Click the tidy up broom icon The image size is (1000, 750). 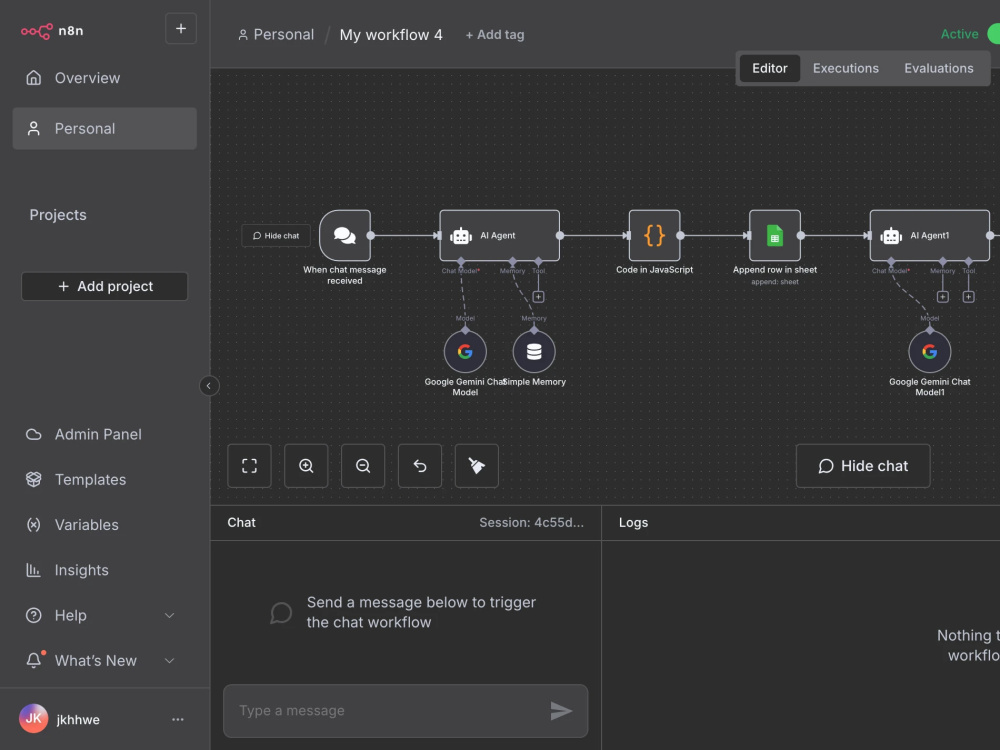pyautogui.click(x=476, y=466)
